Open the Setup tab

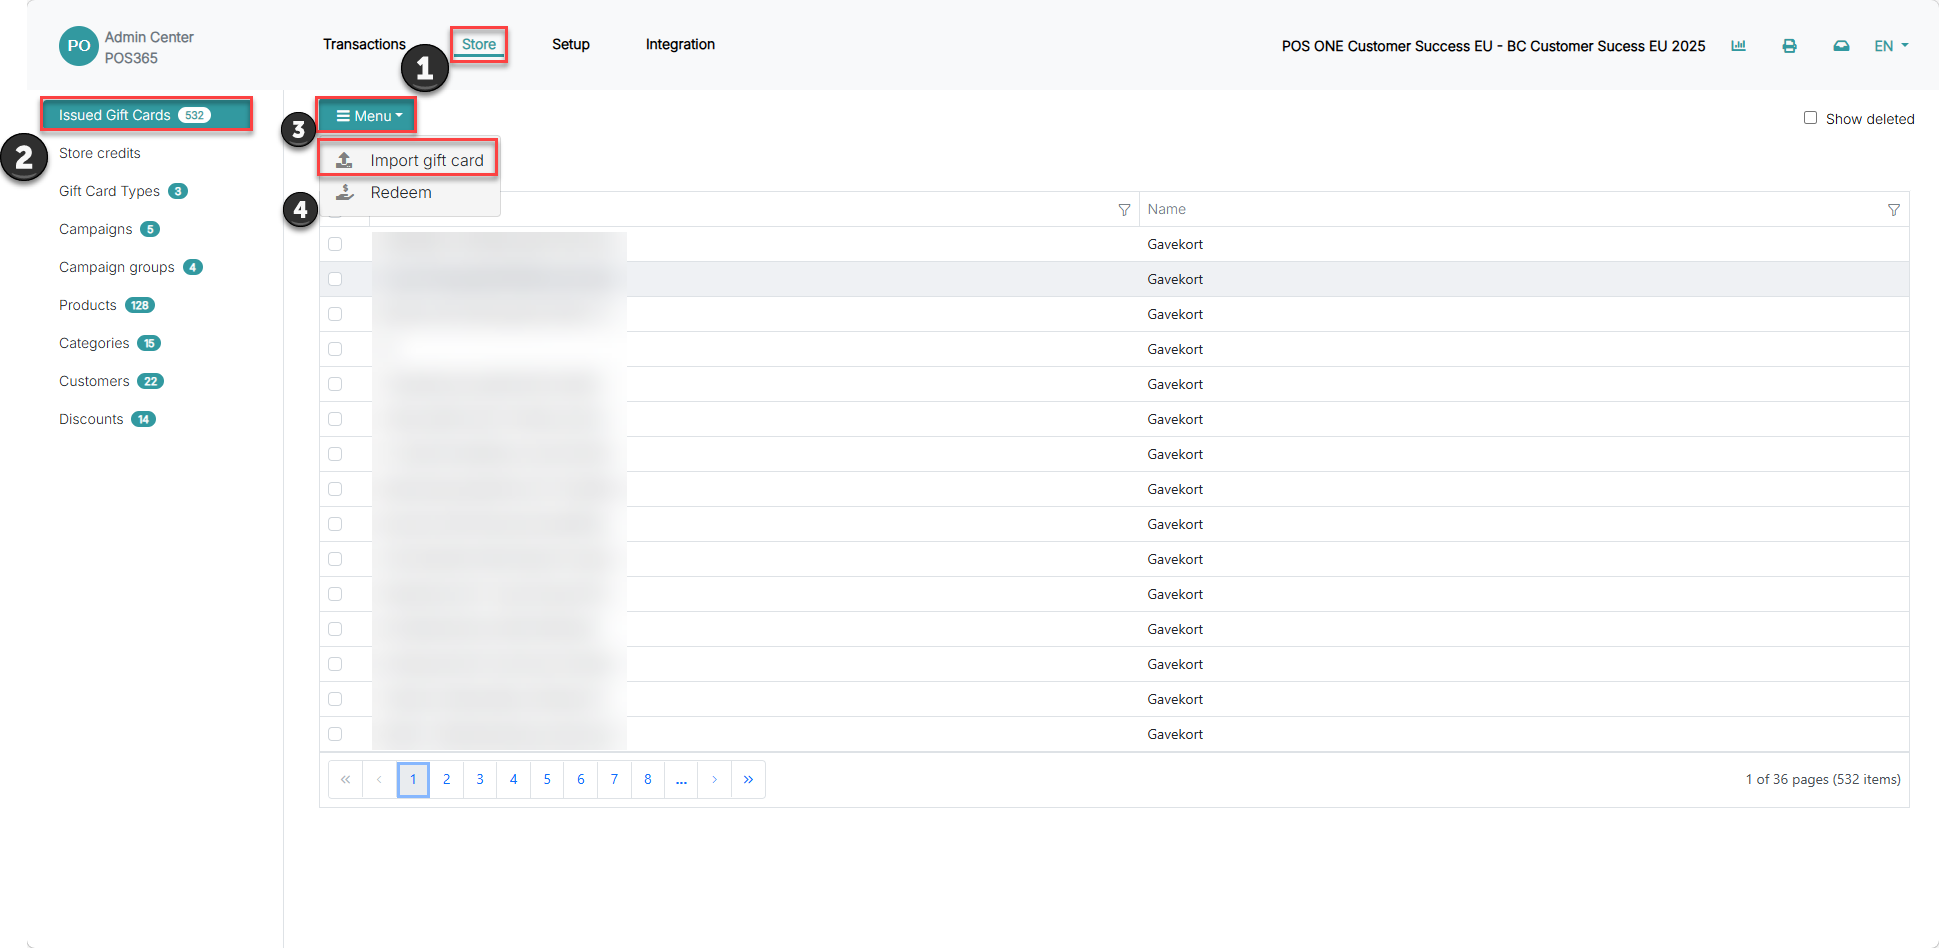point(571,44)
